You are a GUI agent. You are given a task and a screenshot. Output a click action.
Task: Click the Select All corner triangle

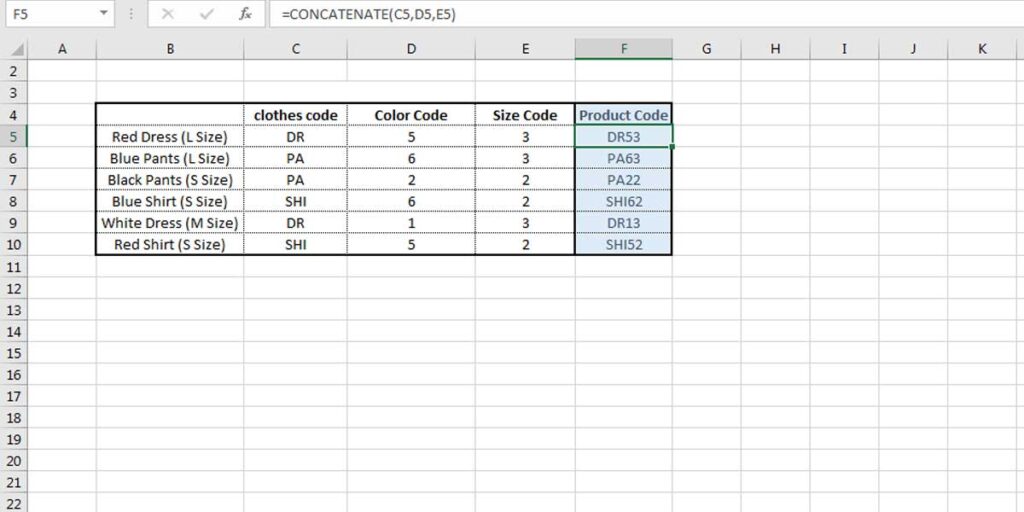[18, 50]
